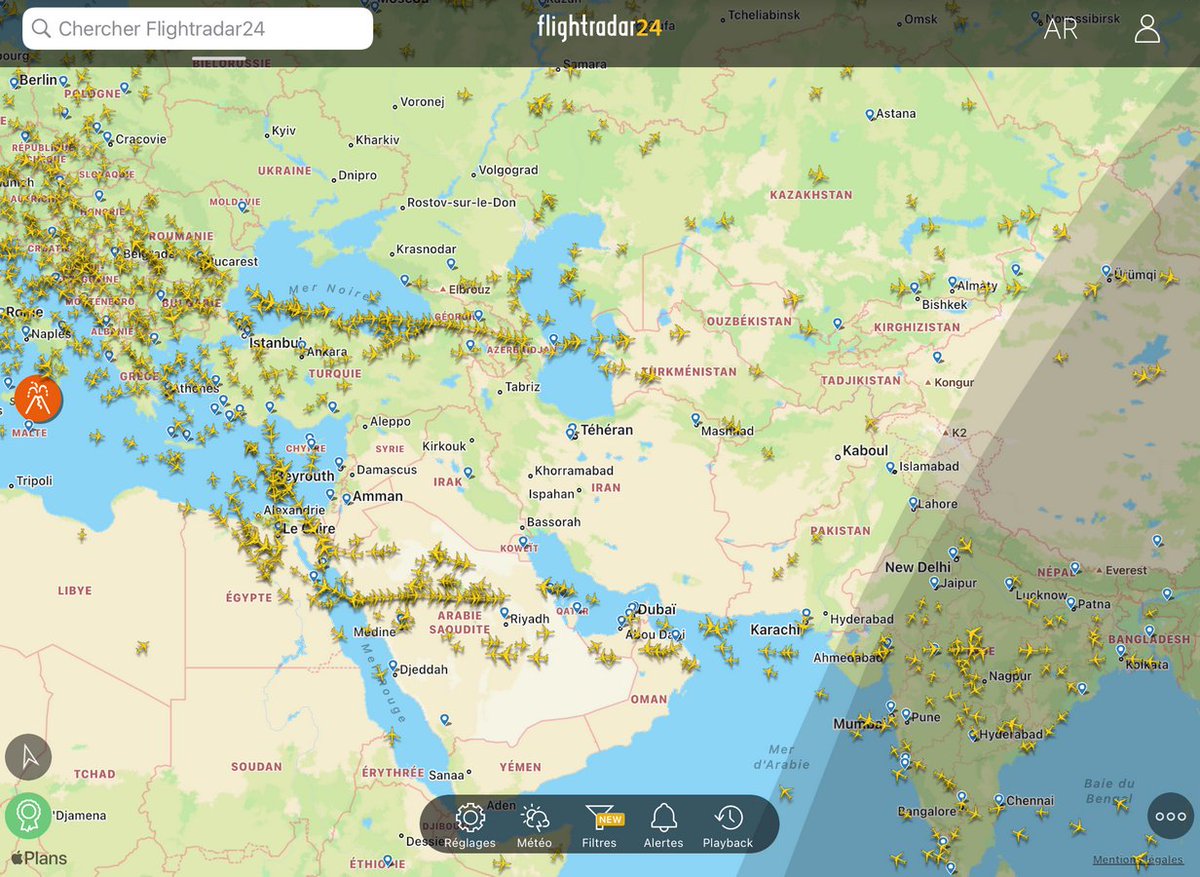The image size is (1200, 877).
Task: Click the orange volcano eruption alert icon
Action: coord(37,398)
